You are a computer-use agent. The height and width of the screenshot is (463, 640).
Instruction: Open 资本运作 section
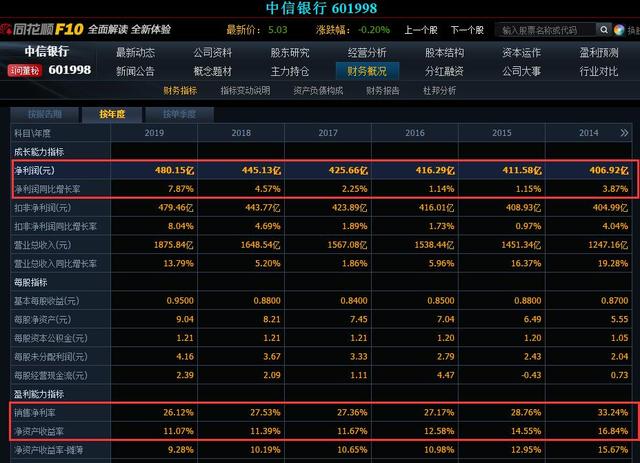[x=521, y=53]
